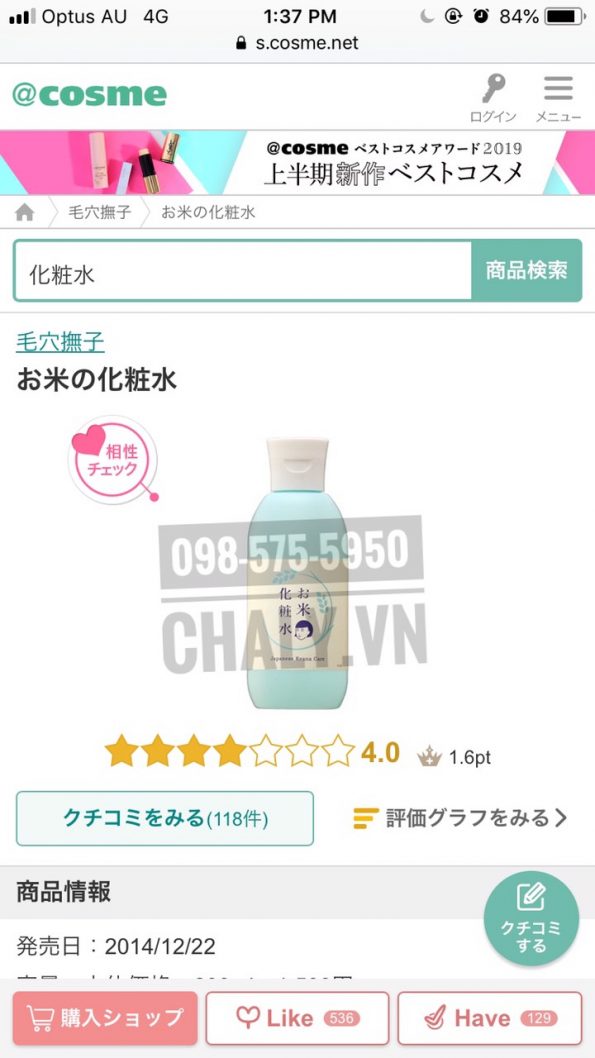Tap the crown ranking points icon
Viewport: 595px width, 1058px height.
coord(429,757)
